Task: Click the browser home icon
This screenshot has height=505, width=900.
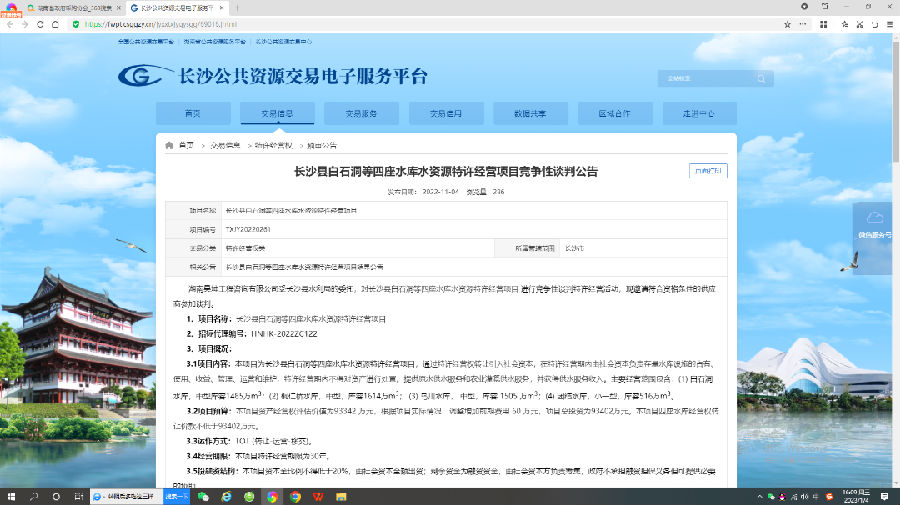Action: click(x=57, y=23)
